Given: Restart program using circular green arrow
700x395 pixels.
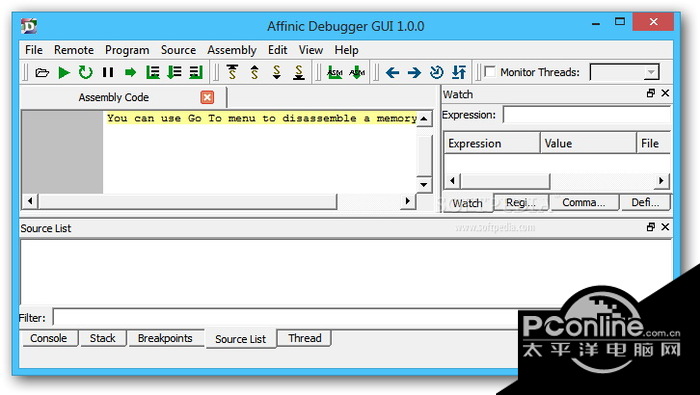Looking at the screenshot, I should point(86,72).
